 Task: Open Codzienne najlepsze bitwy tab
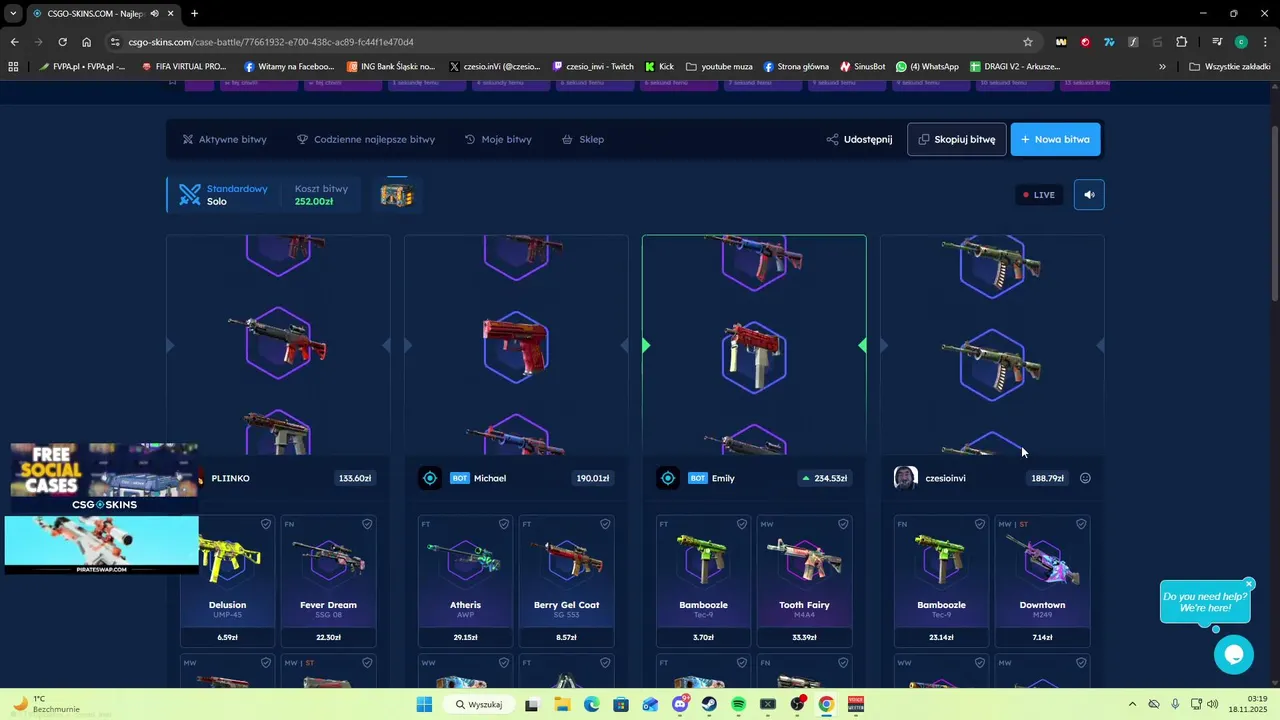[x=366, y=140]
